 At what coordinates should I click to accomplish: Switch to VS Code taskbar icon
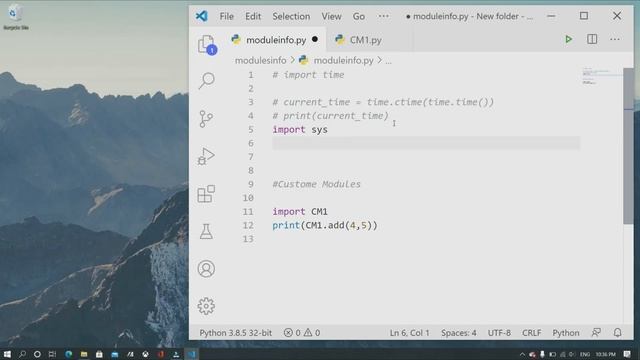click(x=192, y=354)
